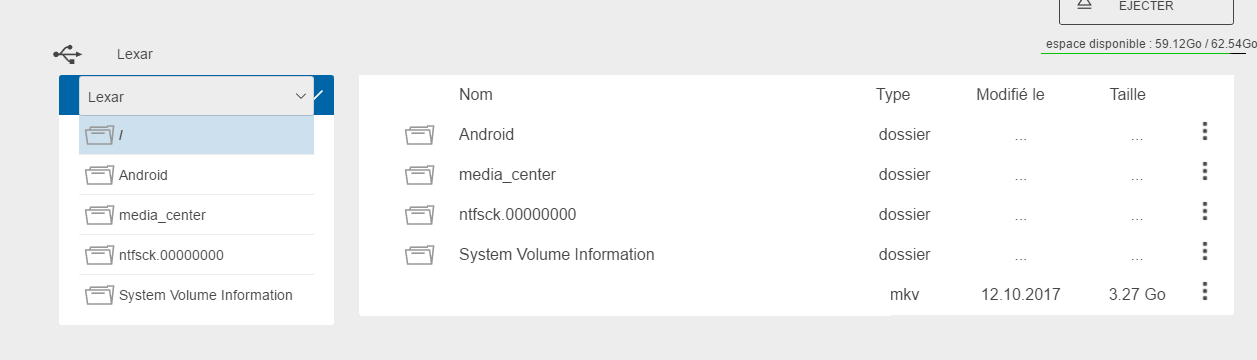Select root folder / in tree
Viewport: 1257px width, 360px height.
197,135
